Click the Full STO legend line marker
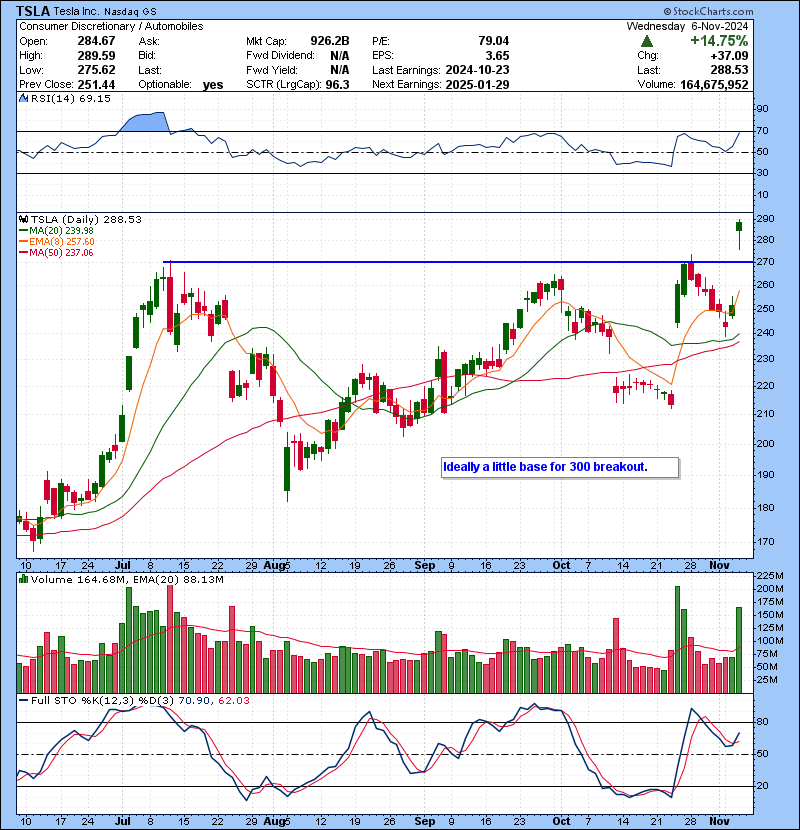Screen dimensions: 800x830 pyautogui.click(x=23, y=700)
